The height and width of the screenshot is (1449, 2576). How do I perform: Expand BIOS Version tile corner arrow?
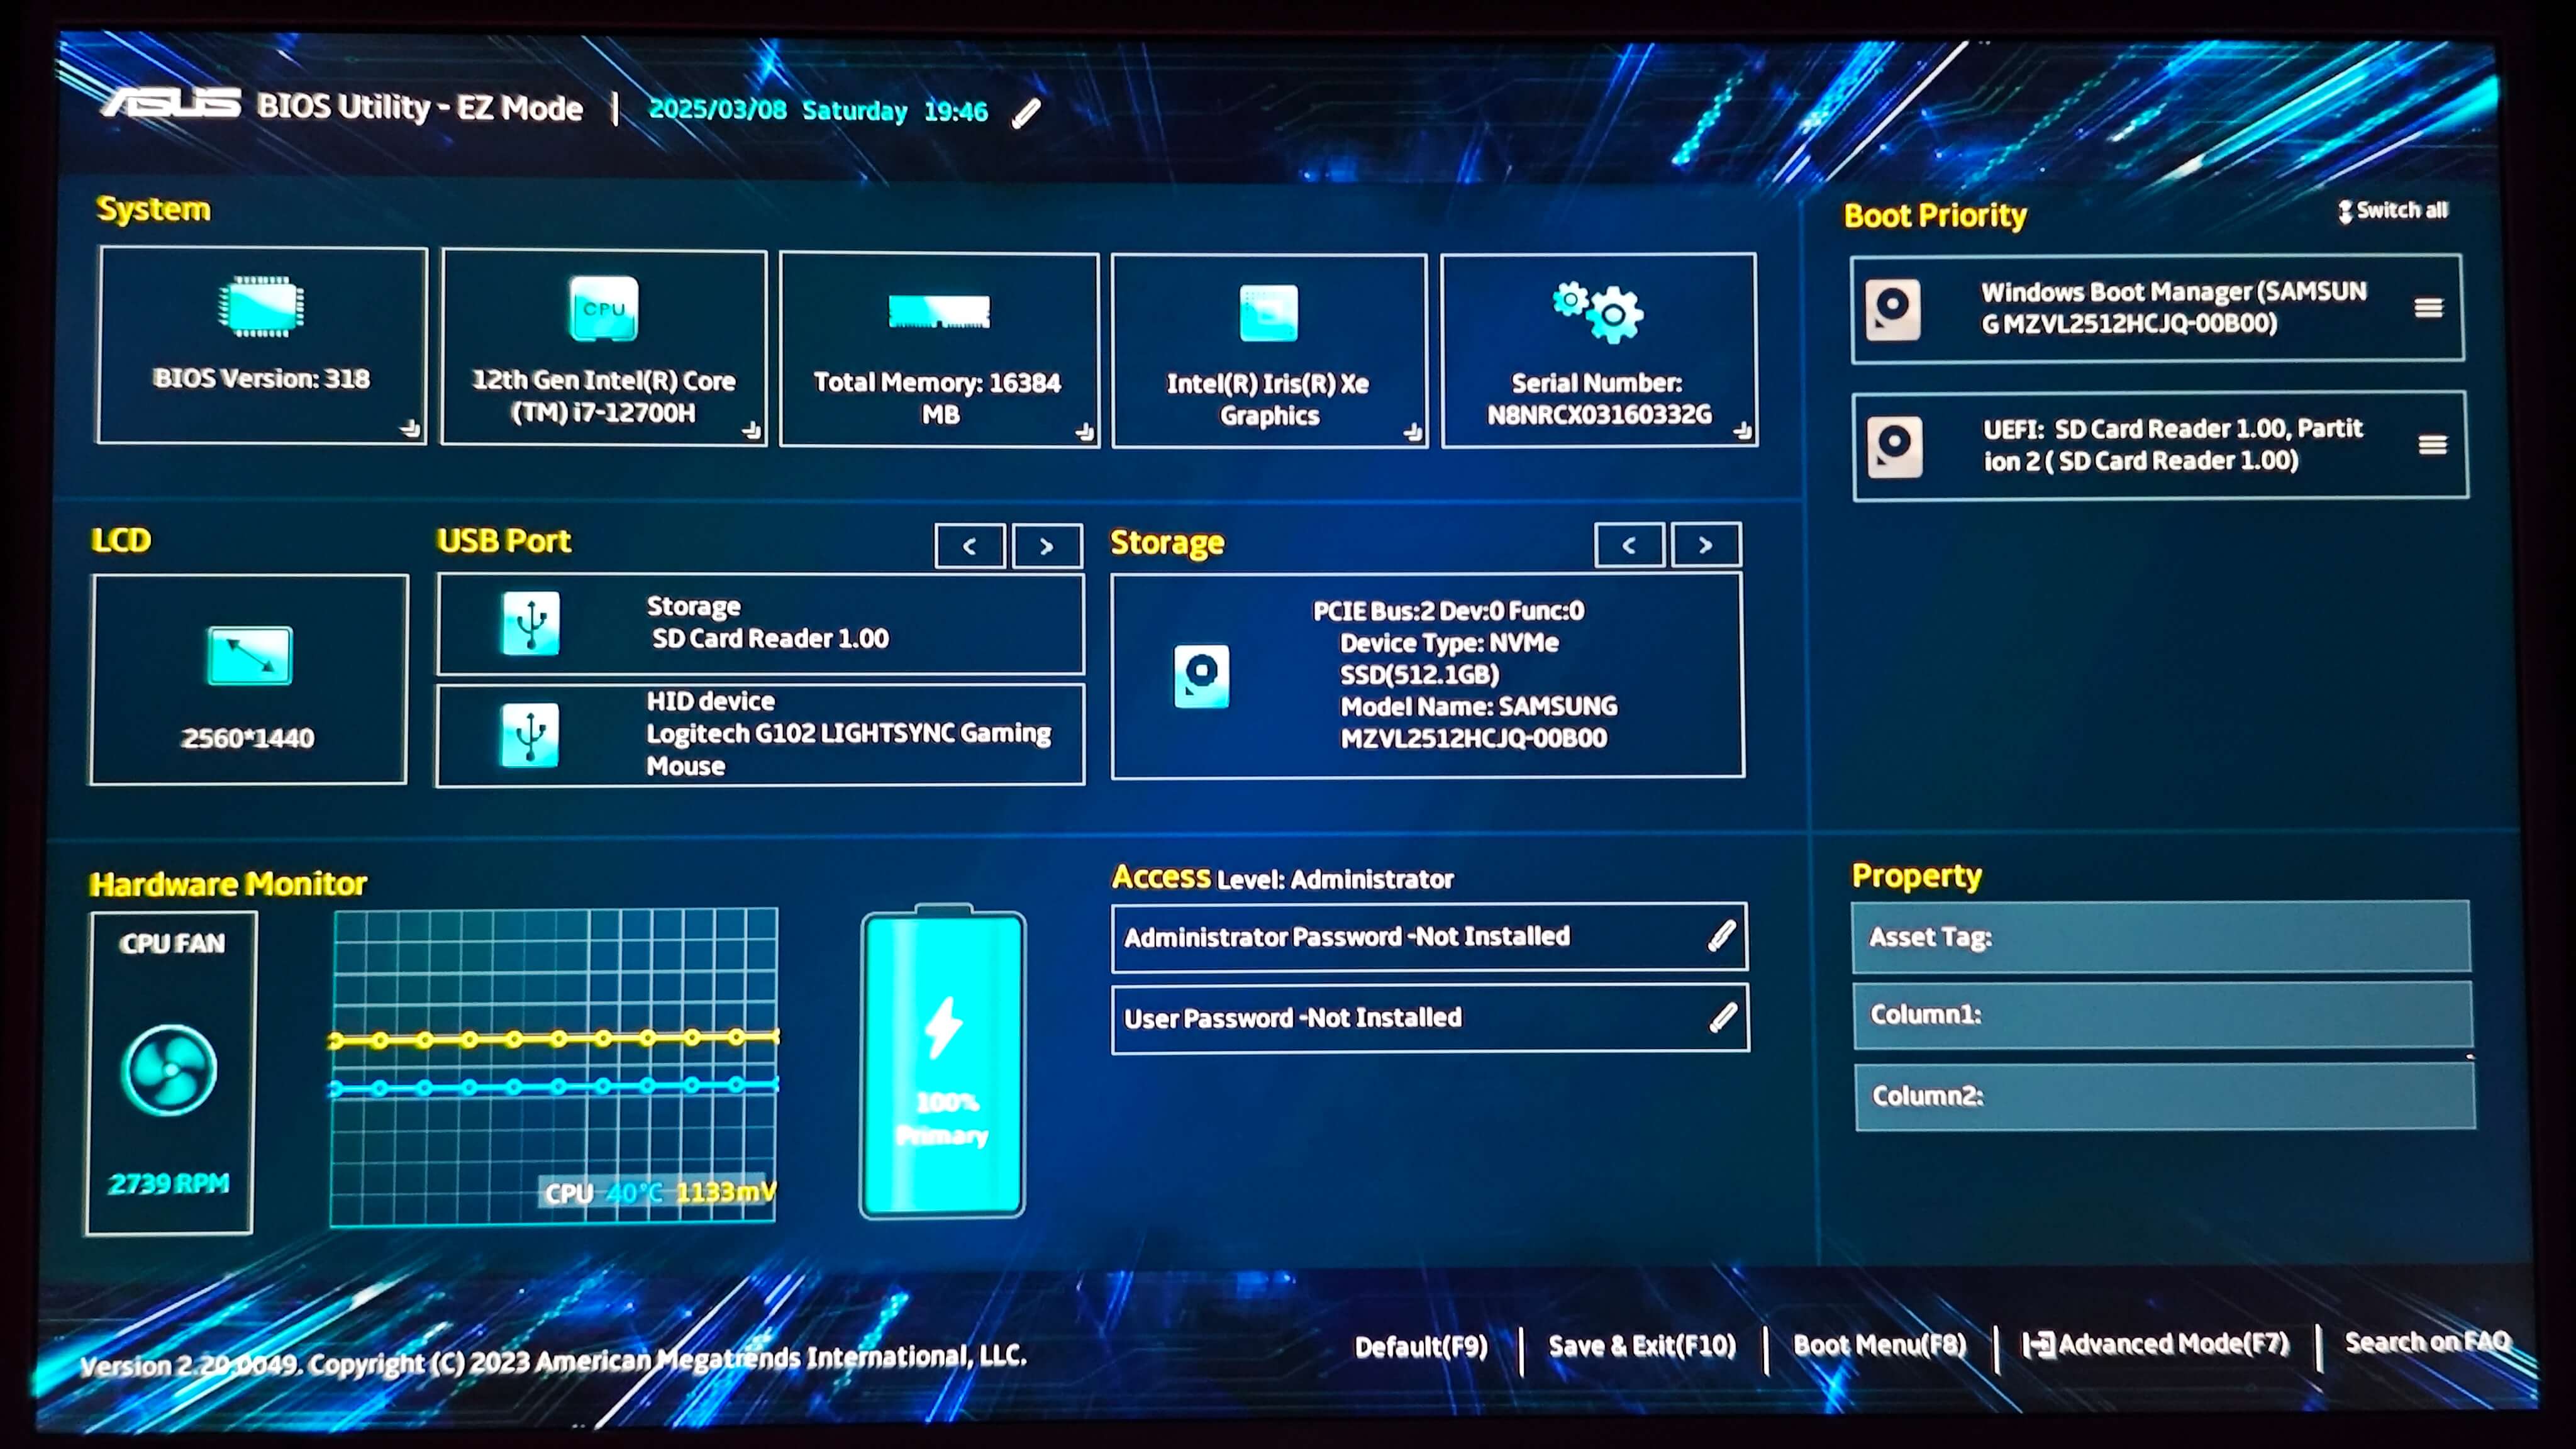pyautogui.click(x=410, y=428)
